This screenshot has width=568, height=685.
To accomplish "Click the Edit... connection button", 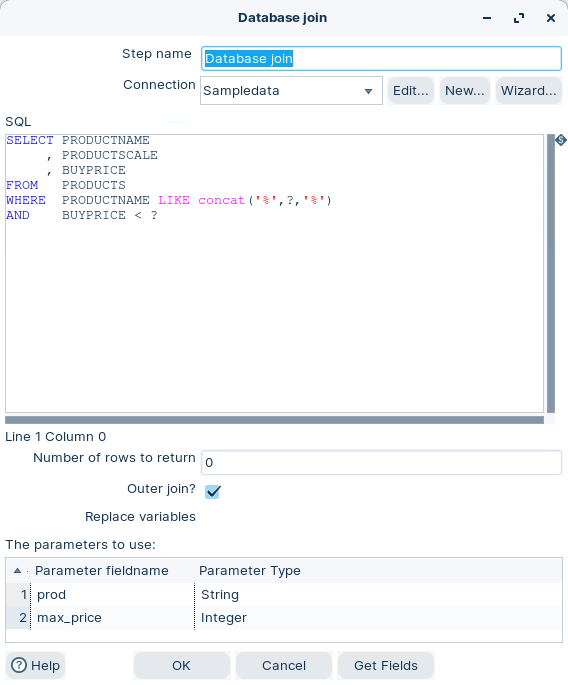I will tap(411, 90).
